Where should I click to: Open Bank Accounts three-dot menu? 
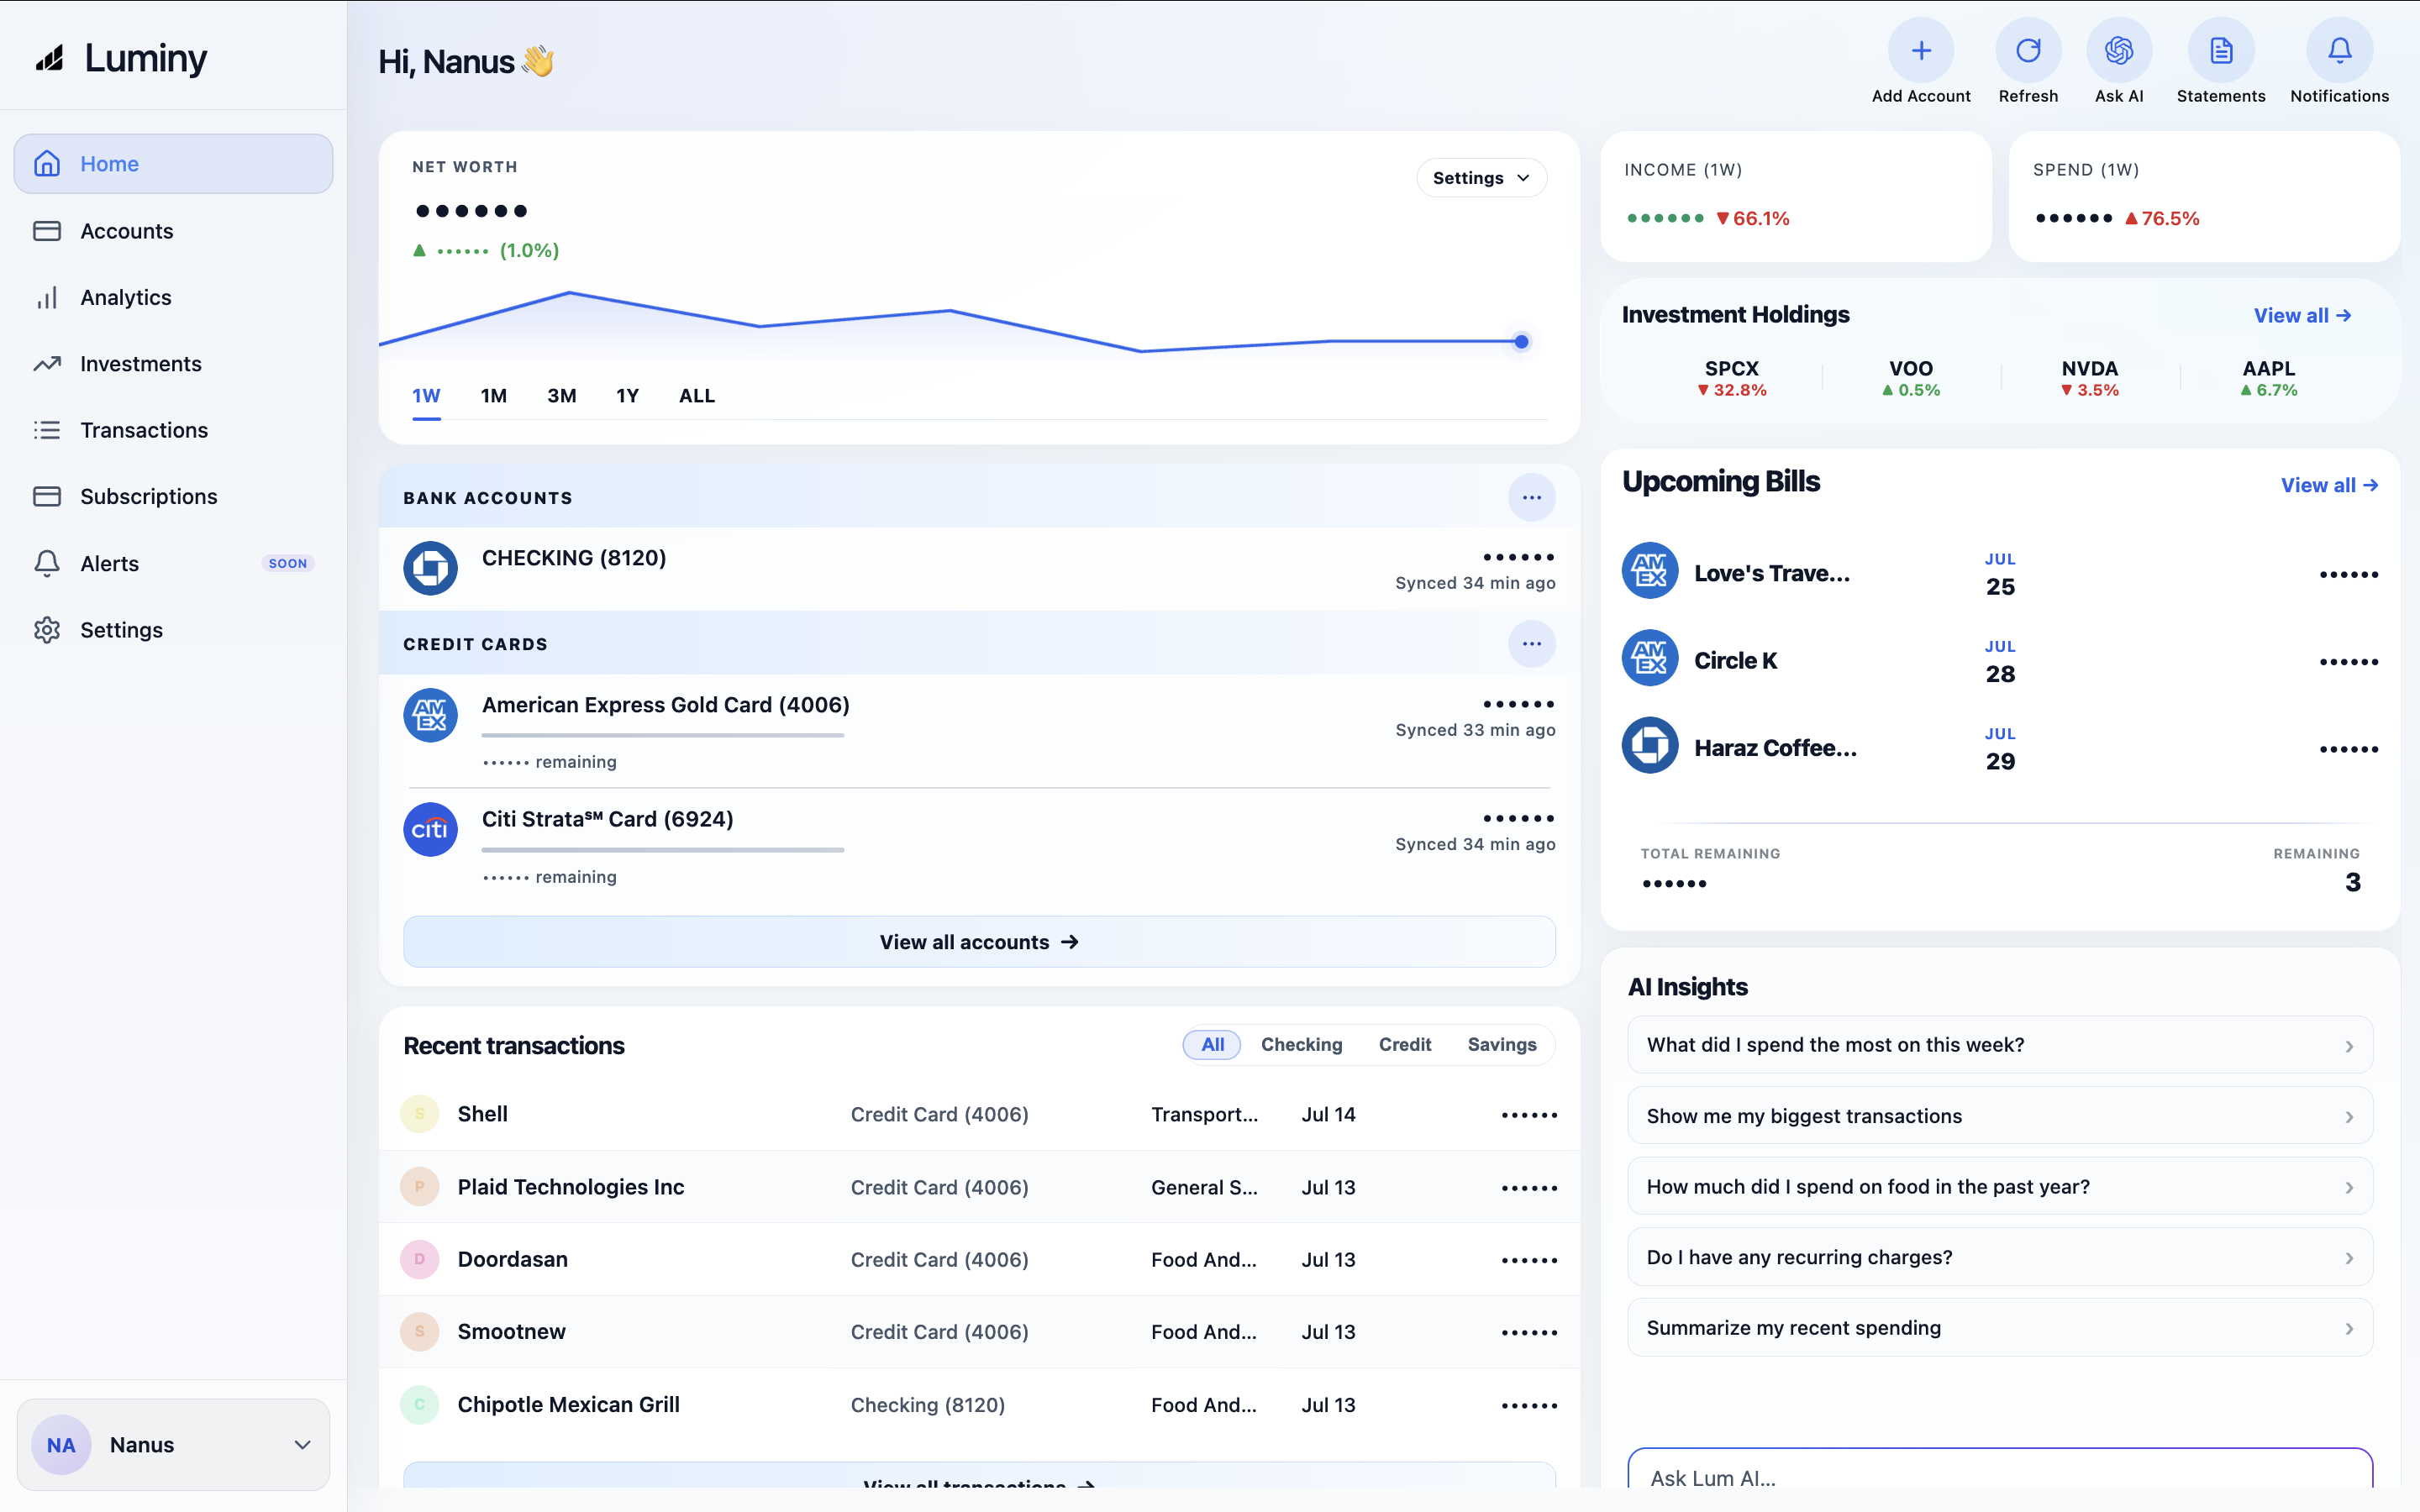pyautogui.click(x=1531, y=497)
